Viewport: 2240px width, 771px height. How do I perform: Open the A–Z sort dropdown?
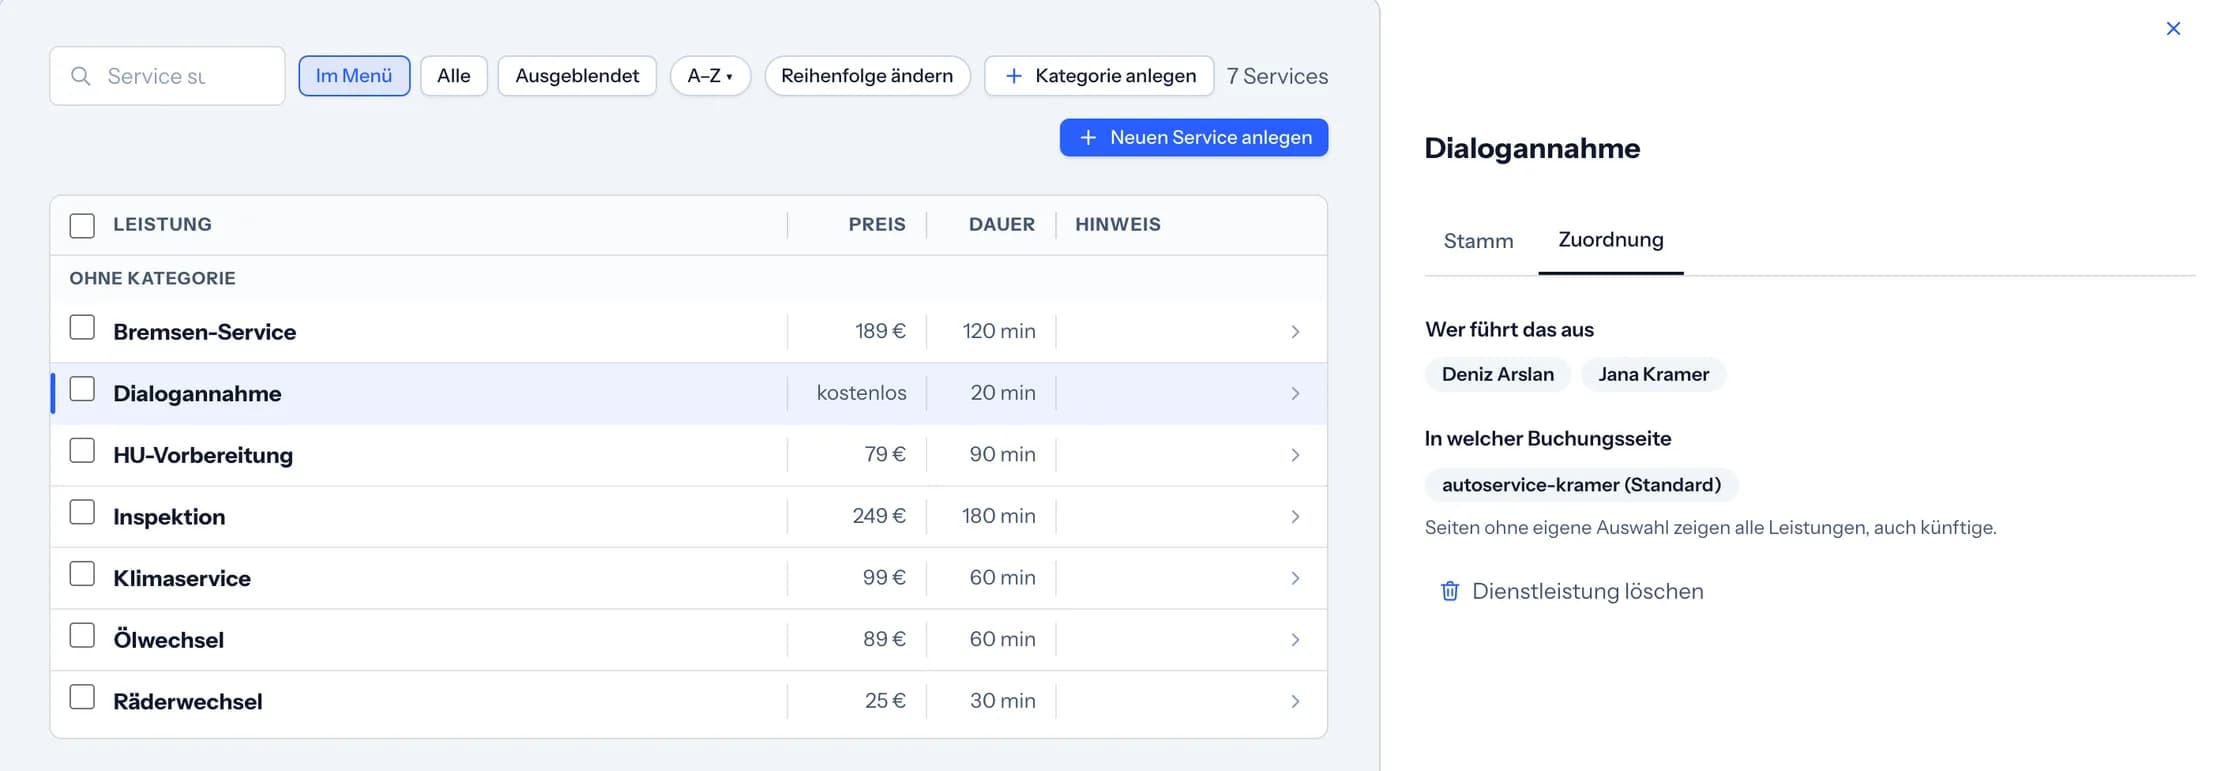click(710, 76)
